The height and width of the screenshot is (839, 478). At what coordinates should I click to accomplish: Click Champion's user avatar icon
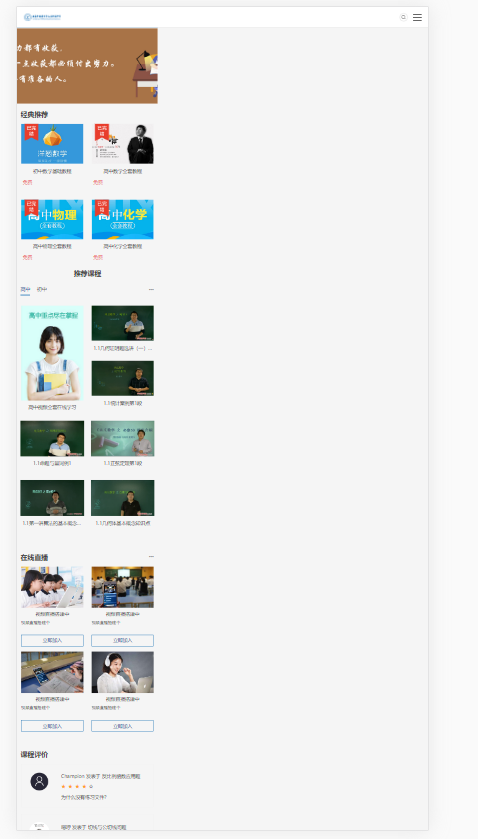click(x=39, y=781)
